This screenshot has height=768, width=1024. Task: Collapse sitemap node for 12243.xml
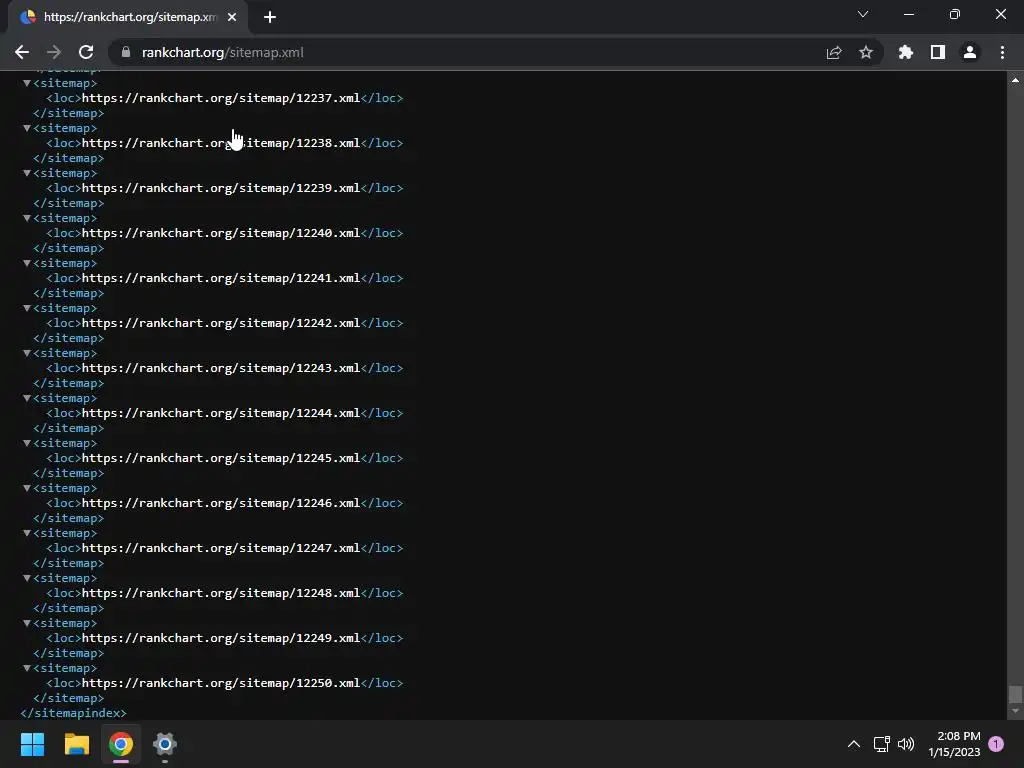click(x=27, y=353)
